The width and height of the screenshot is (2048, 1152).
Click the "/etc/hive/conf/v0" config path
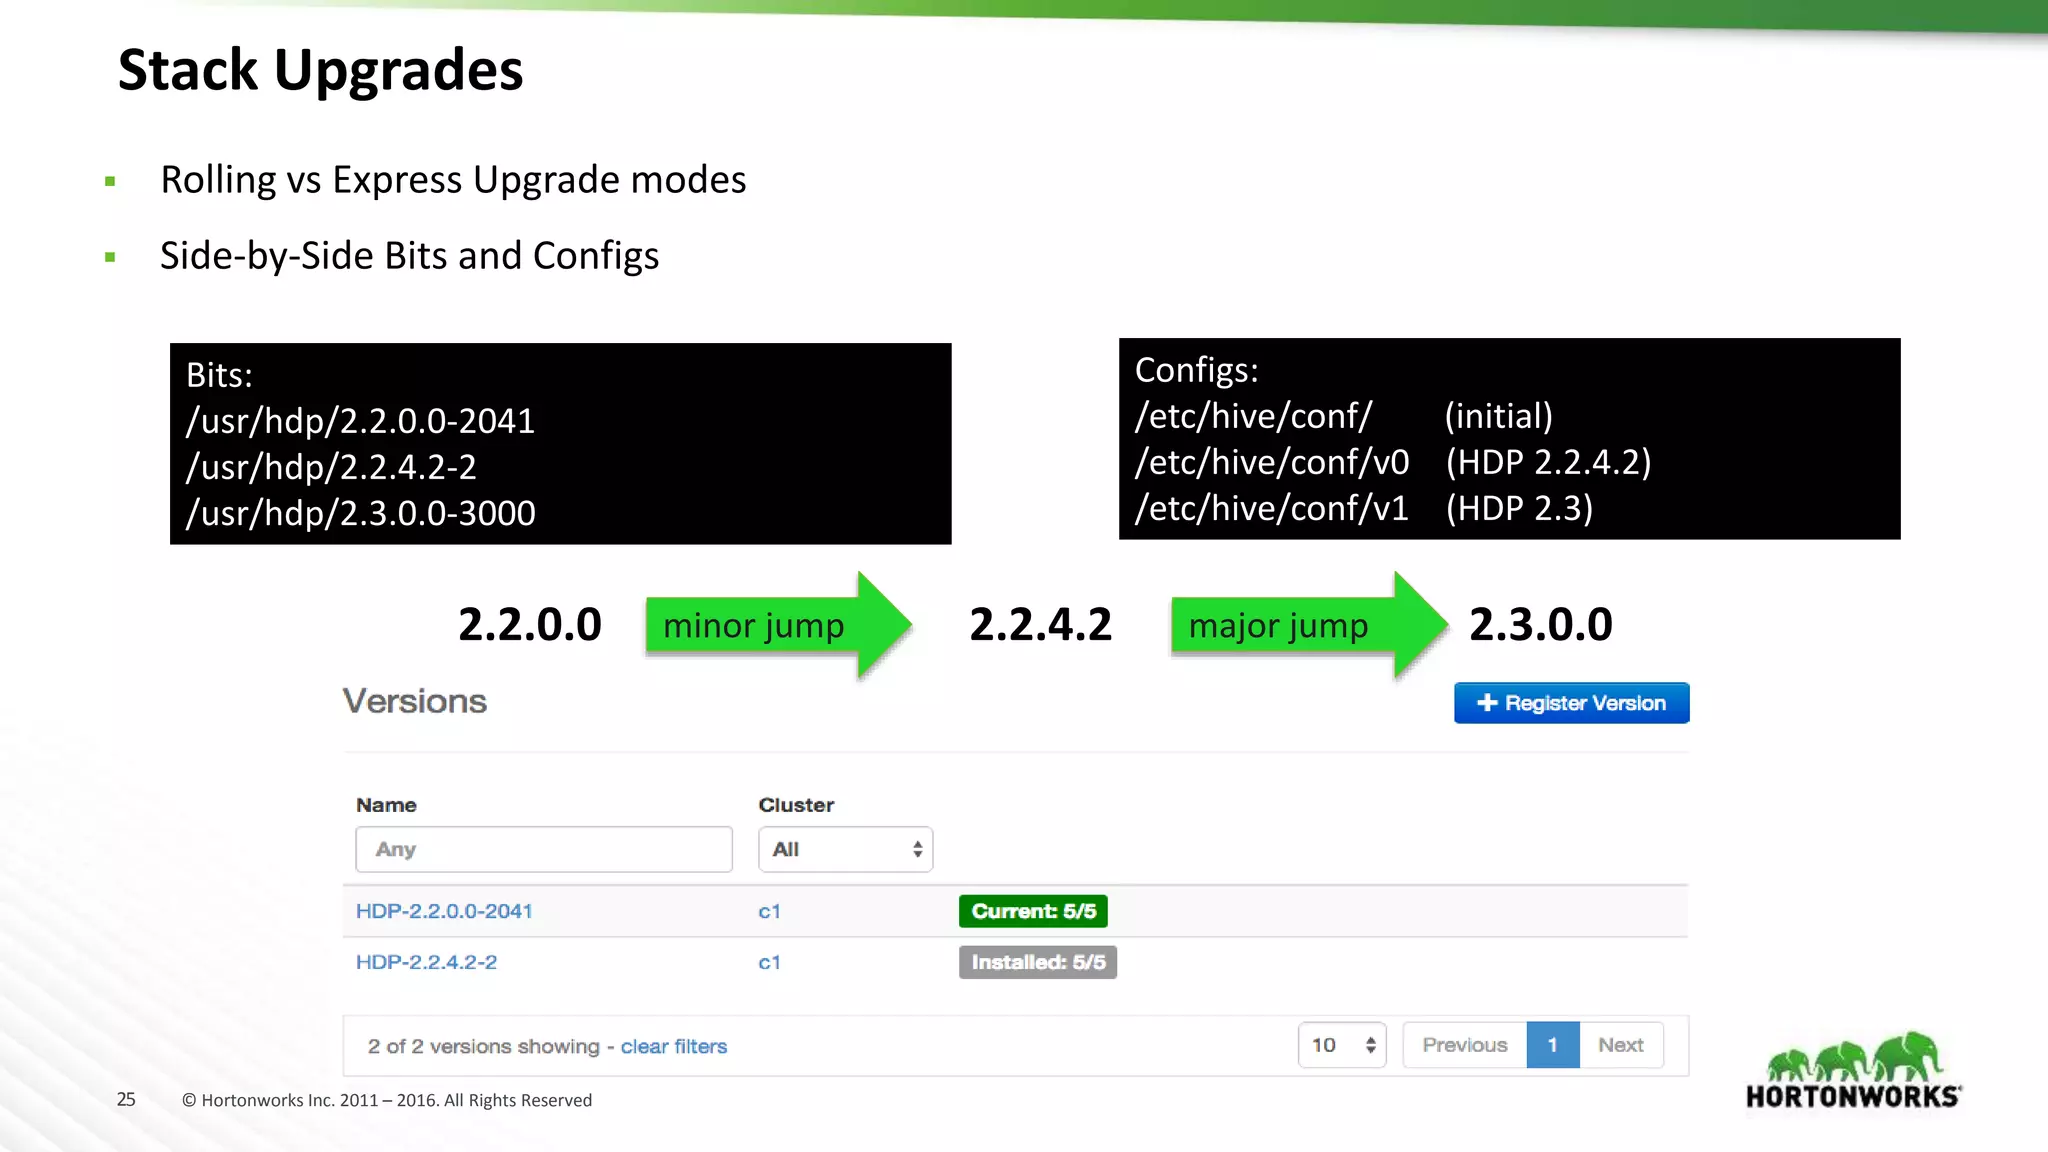(1272, 462)
